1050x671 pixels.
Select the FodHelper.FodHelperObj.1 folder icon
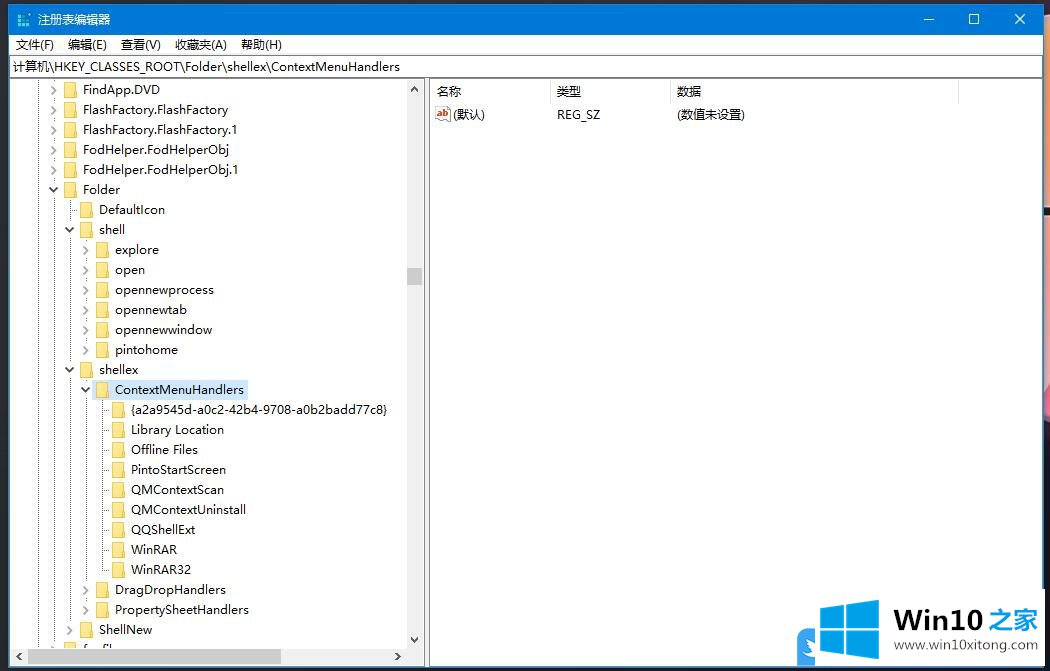pyautogui.click(x=70, y=170)
